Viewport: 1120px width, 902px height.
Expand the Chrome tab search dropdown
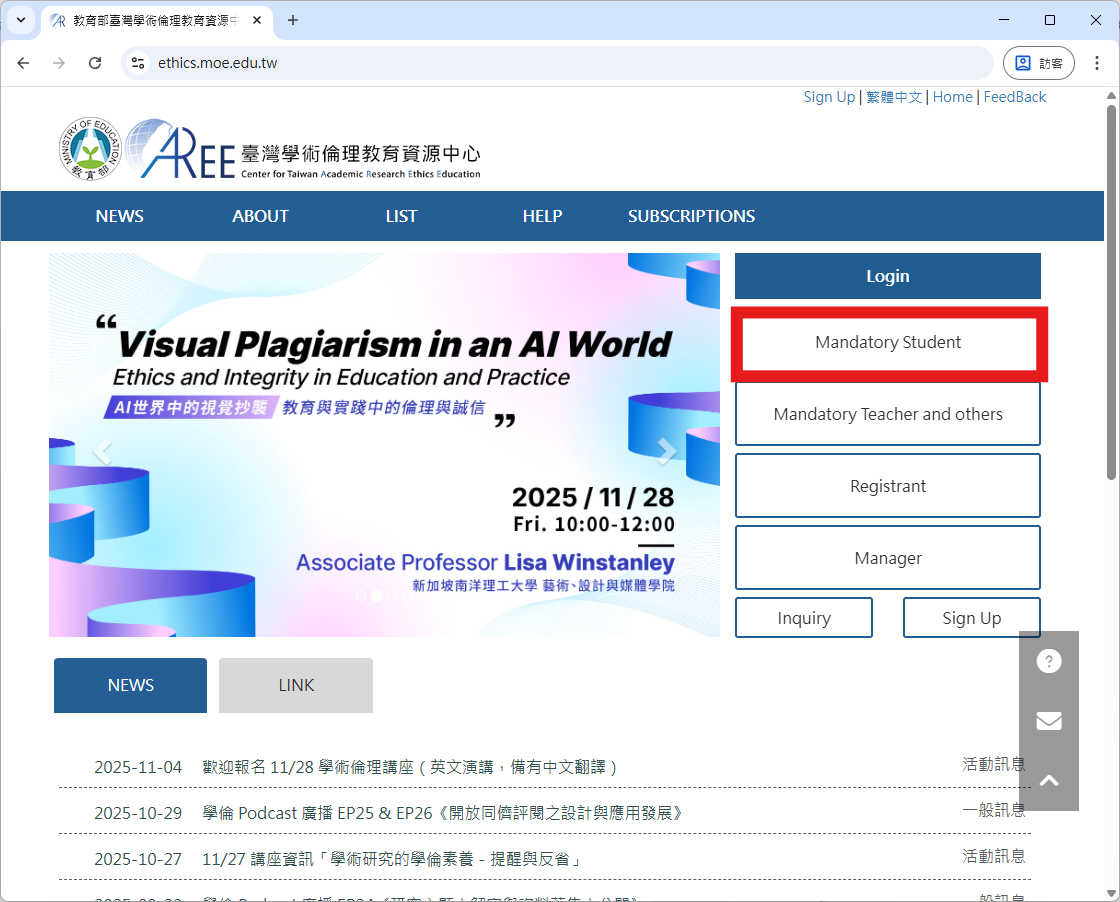pyautogui.click(x=20, y=20)
